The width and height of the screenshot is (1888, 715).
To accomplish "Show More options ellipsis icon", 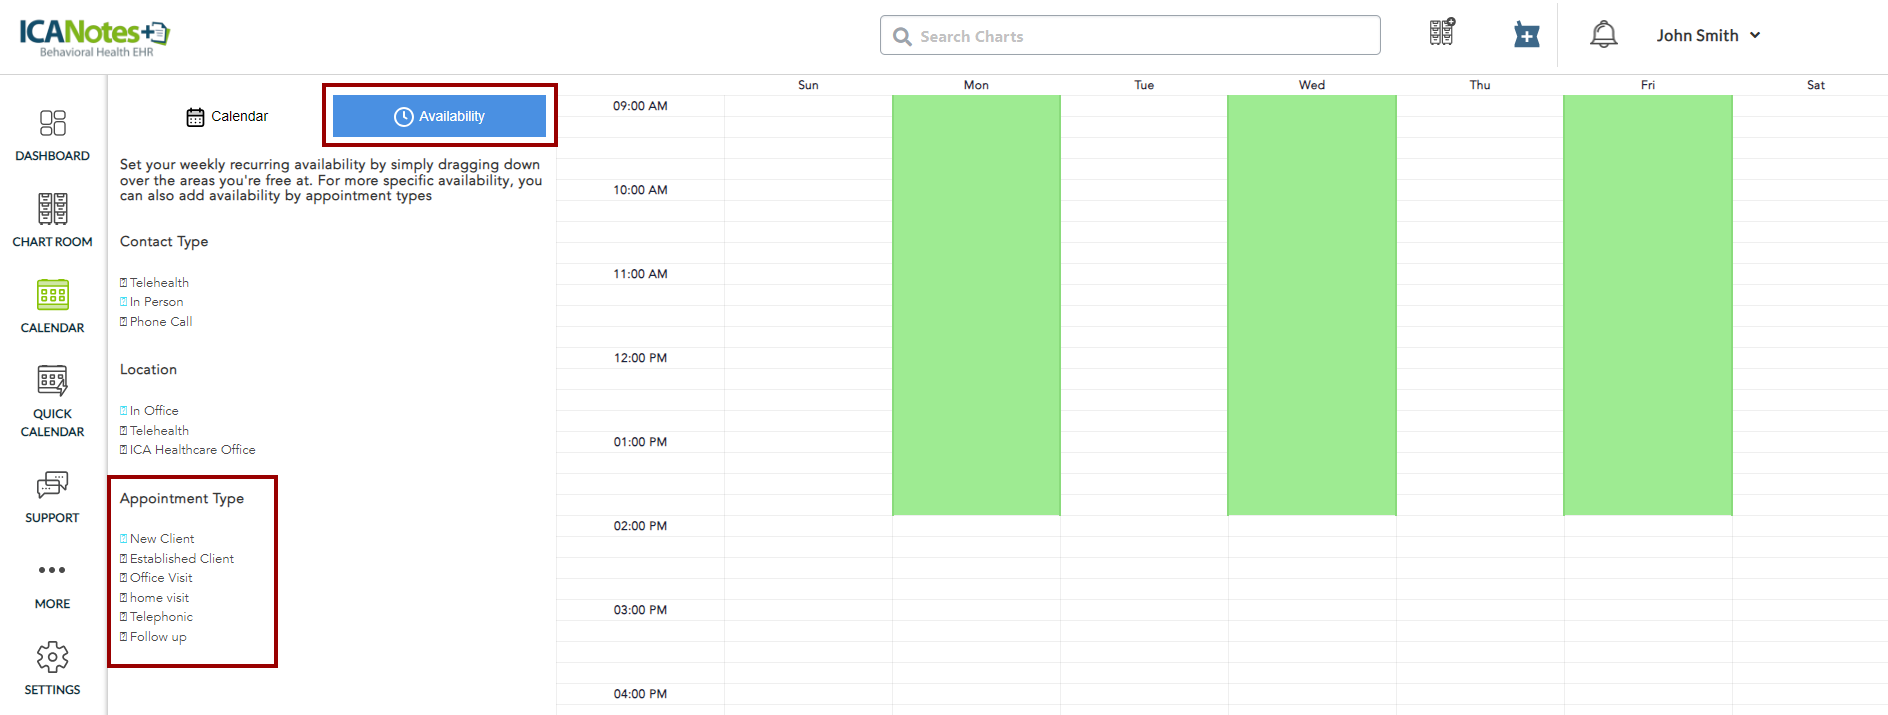I will point(52,570).
